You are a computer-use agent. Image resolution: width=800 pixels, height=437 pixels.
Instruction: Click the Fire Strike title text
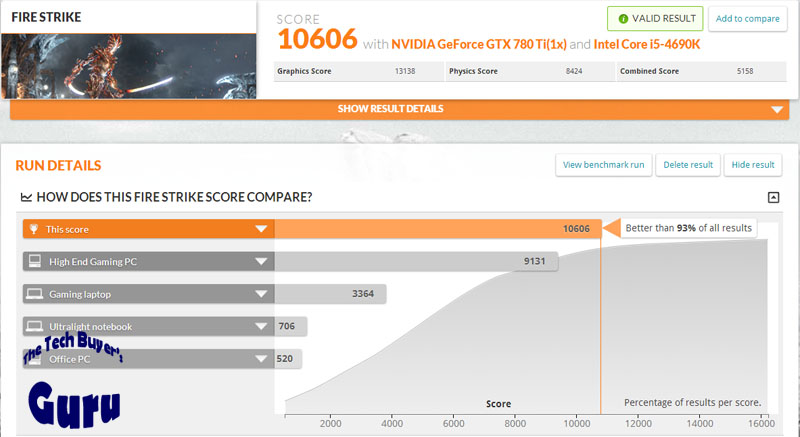46,17
